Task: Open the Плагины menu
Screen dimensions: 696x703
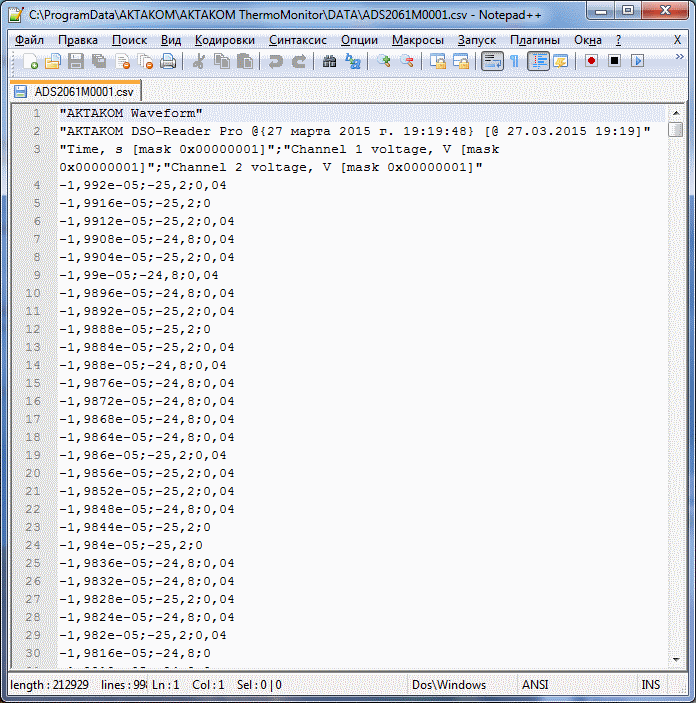Action: [535, 40]
